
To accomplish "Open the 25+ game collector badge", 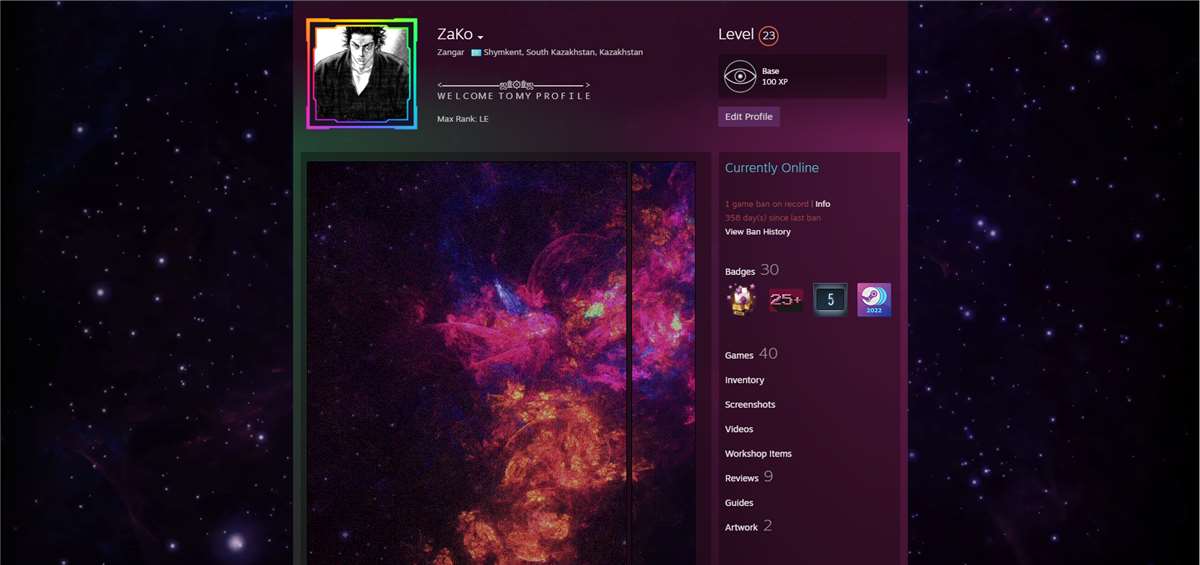I will coord(785,300).
